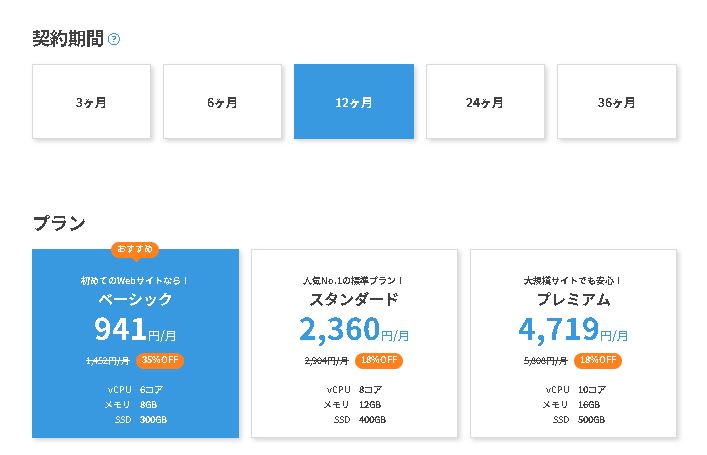This screenshot has width=707, height=455.
Task: Click the 大規模サイトでも安心! tagline
Action: tap(573, 280)
